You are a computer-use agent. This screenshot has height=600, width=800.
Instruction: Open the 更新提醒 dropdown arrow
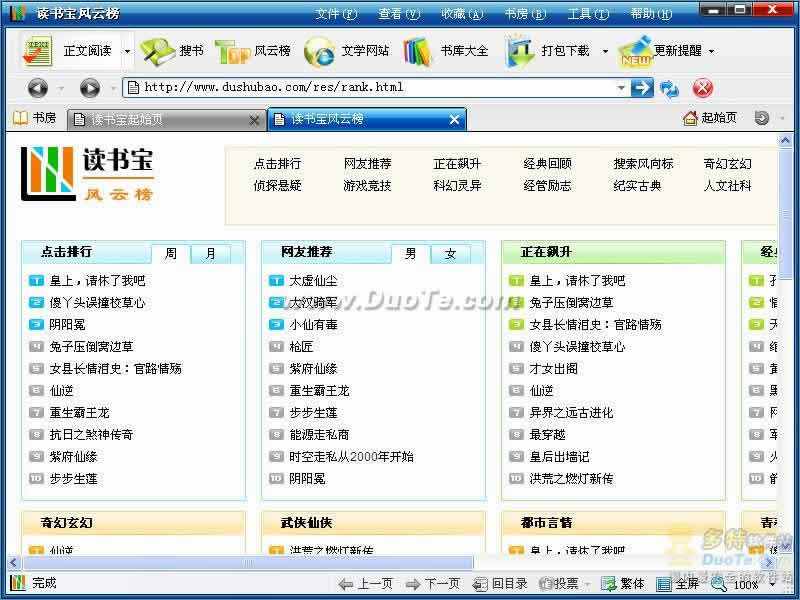[711, 51]
